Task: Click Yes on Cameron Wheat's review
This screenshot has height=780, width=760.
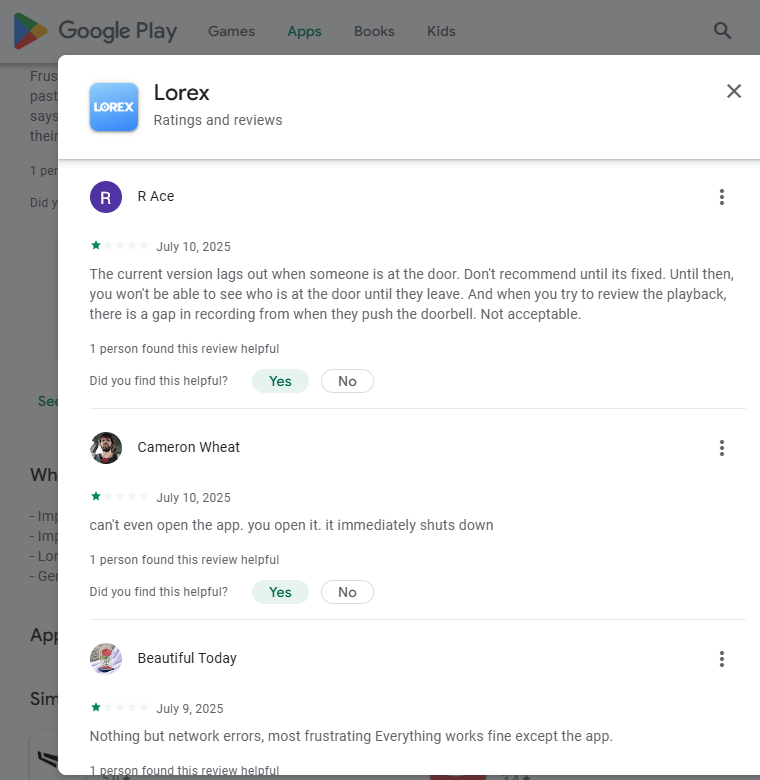Action: click(280, 592)
